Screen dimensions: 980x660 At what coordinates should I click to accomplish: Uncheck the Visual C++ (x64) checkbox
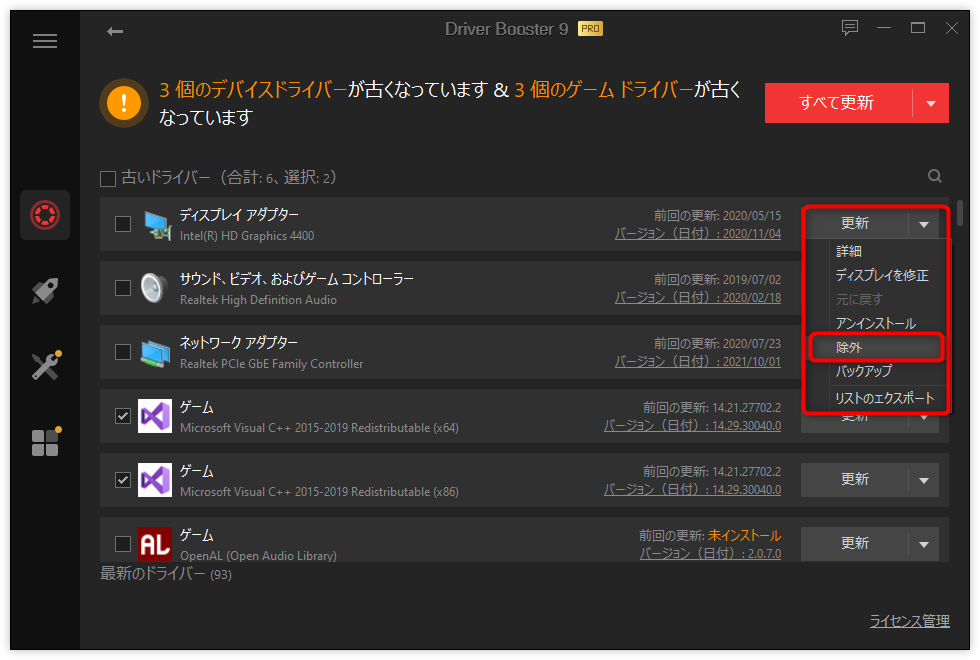tap(123, 416)
